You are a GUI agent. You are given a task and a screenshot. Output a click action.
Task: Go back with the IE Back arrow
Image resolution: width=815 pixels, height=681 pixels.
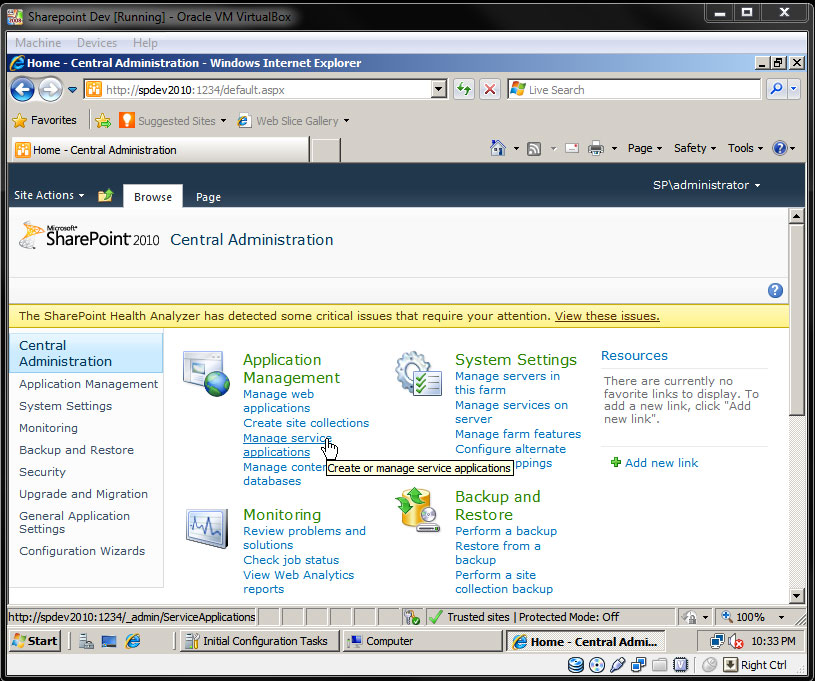click(x=22, y=90)
